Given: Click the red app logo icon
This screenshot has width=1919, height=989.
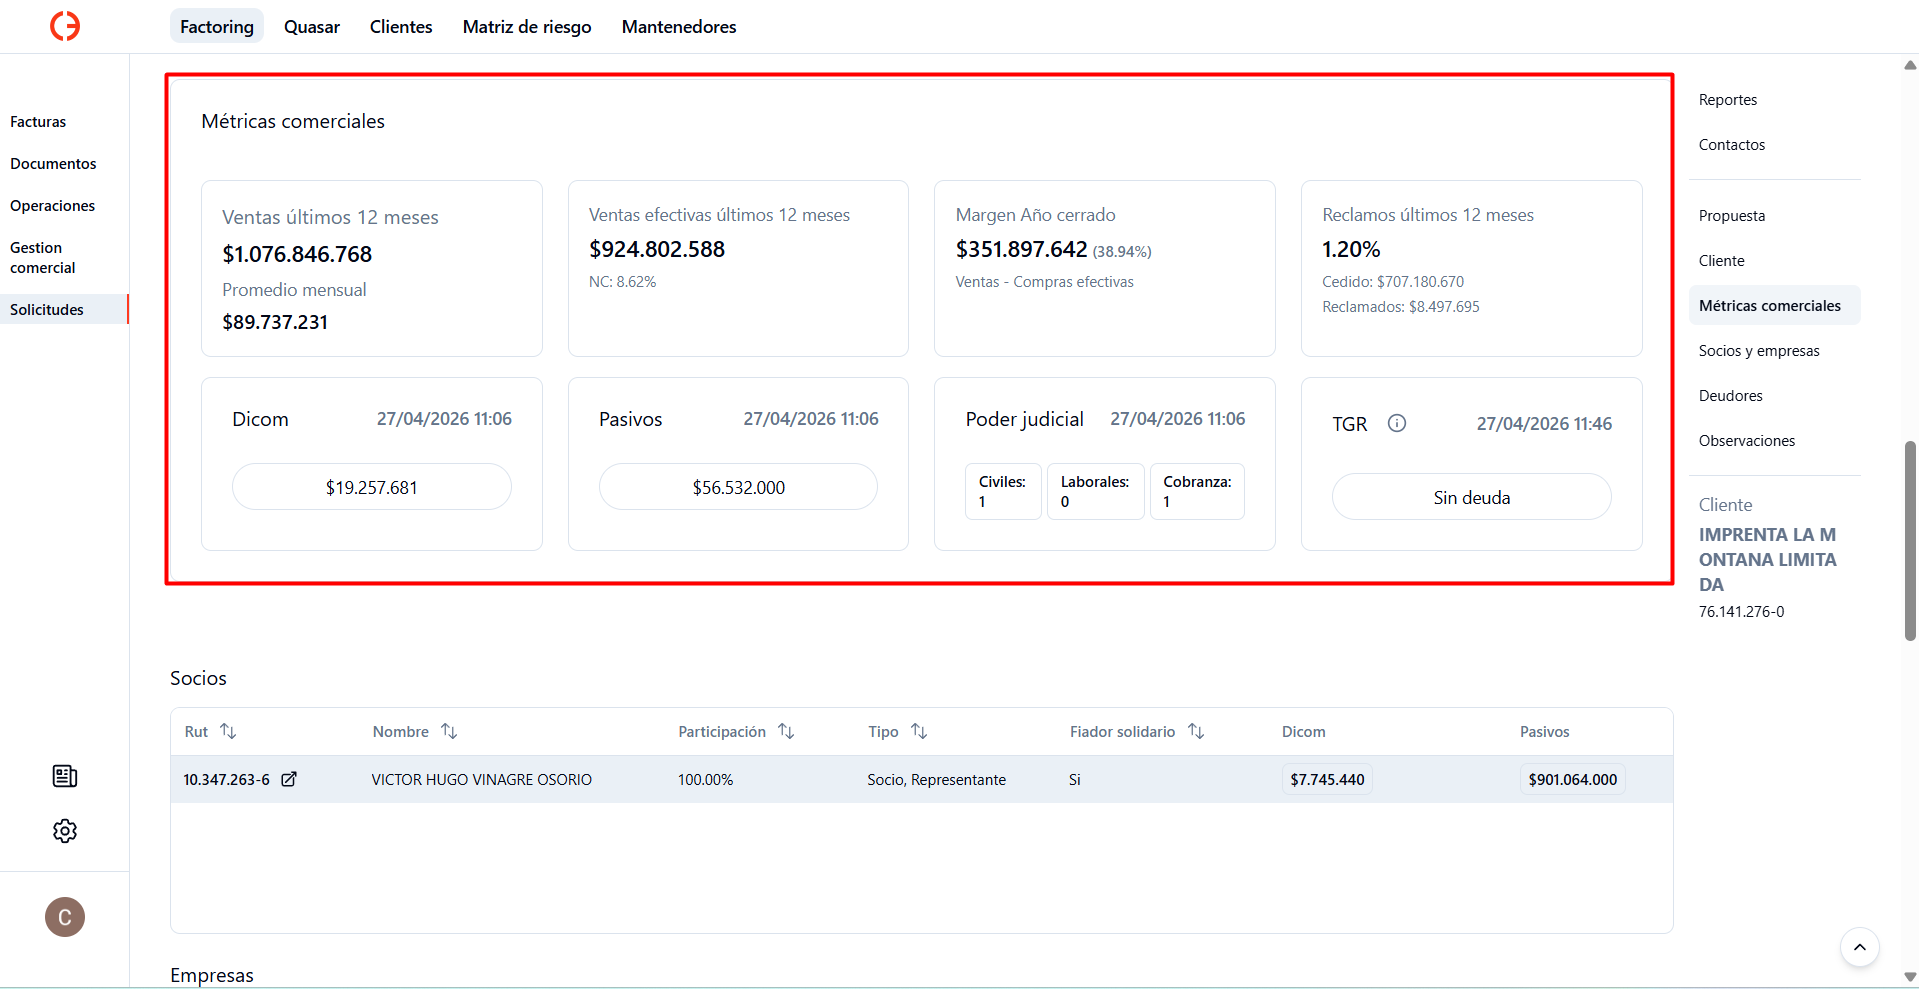Looking at the screenshot, I should pos(65,26).
